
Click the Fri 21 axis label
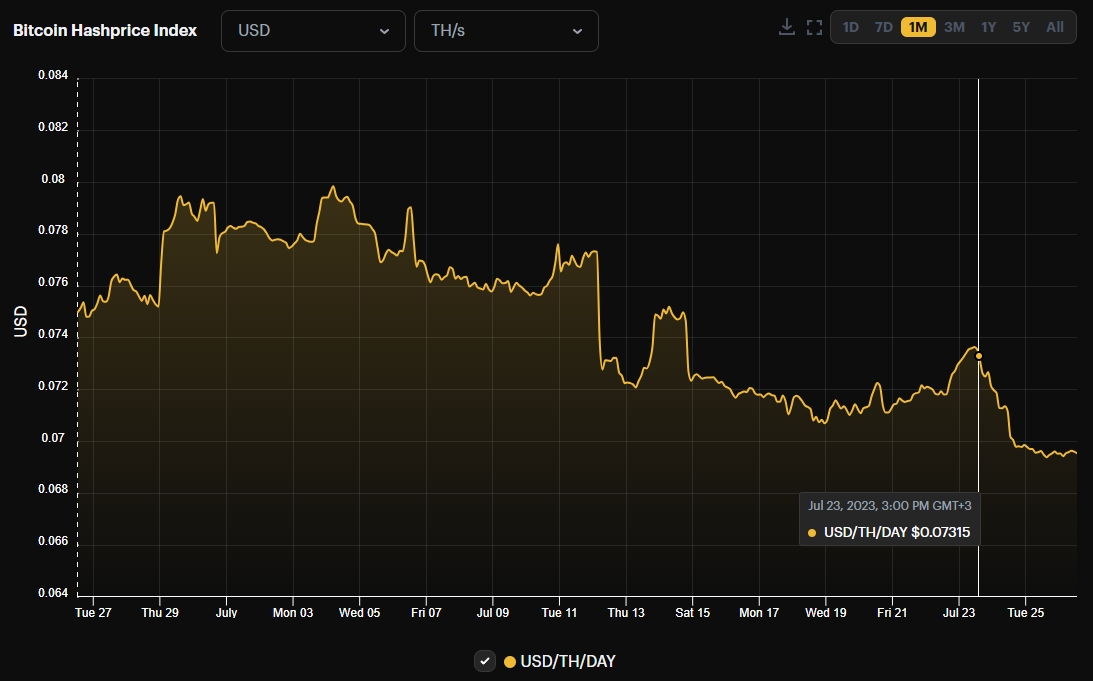pos(892,613)
